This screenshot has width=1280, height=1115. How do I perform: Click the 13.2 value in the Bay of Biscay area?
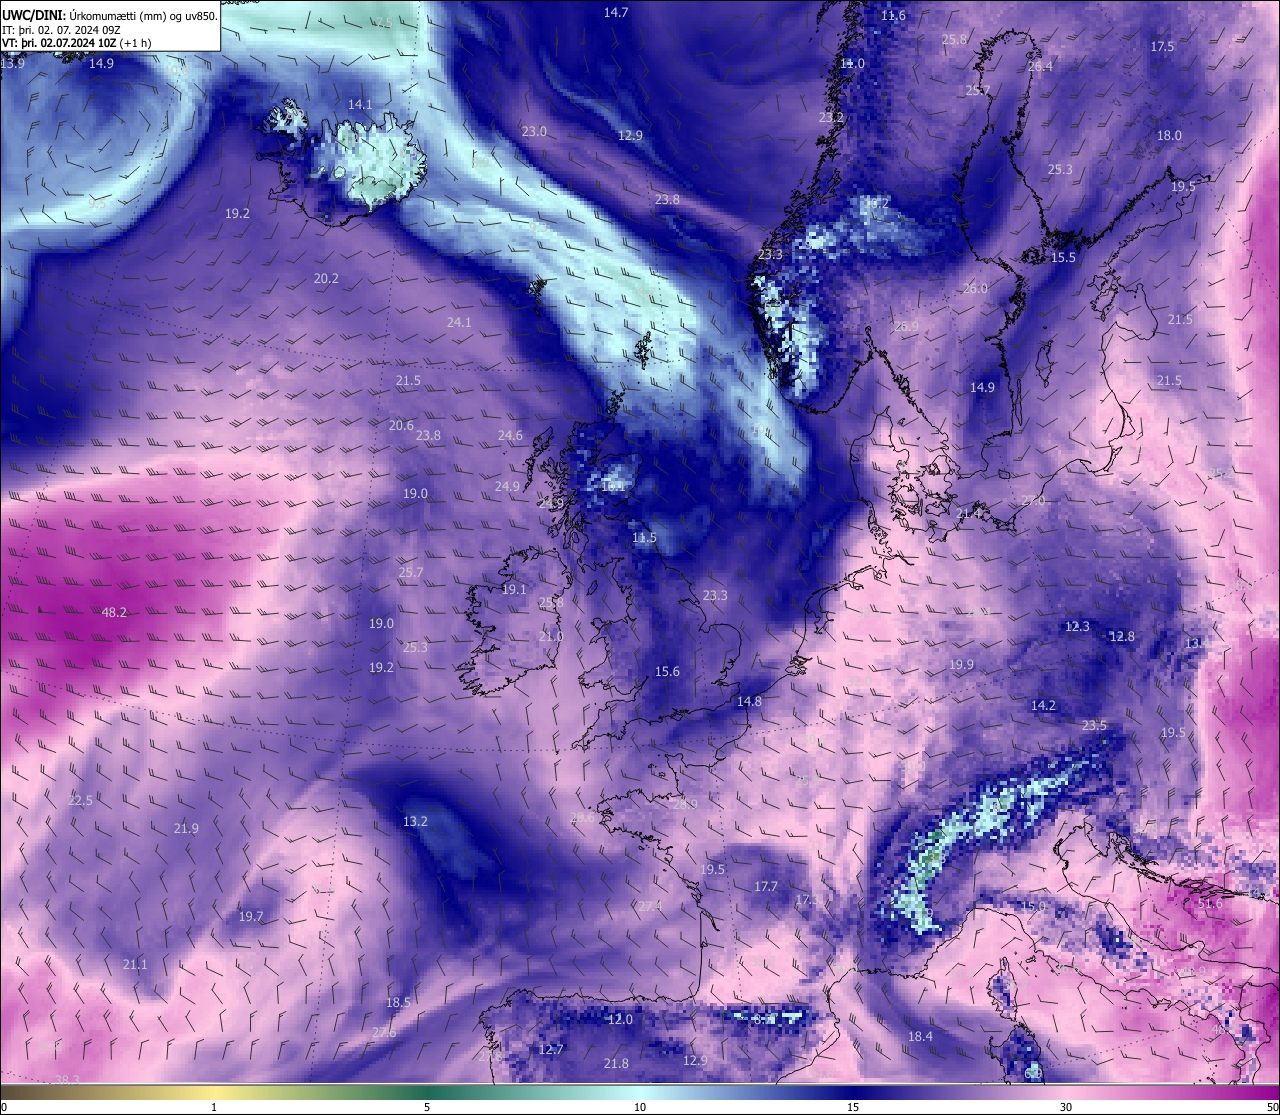[x=415, y=821]
